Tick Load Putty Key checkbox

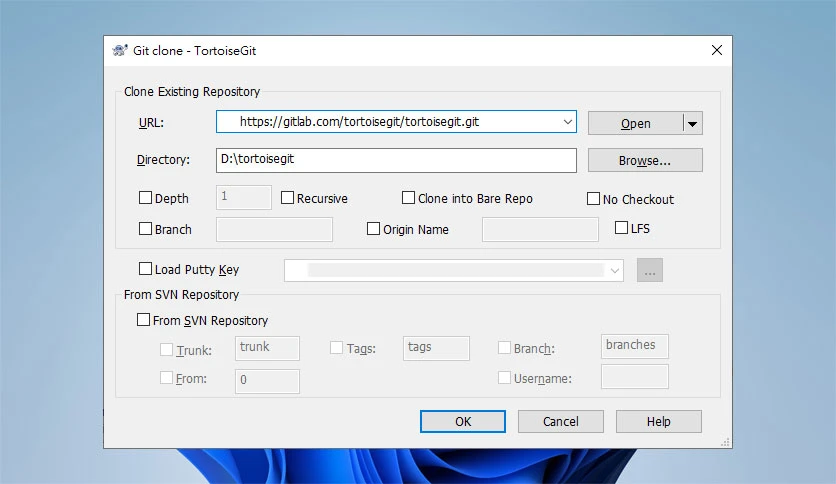(x=145, y=269)
